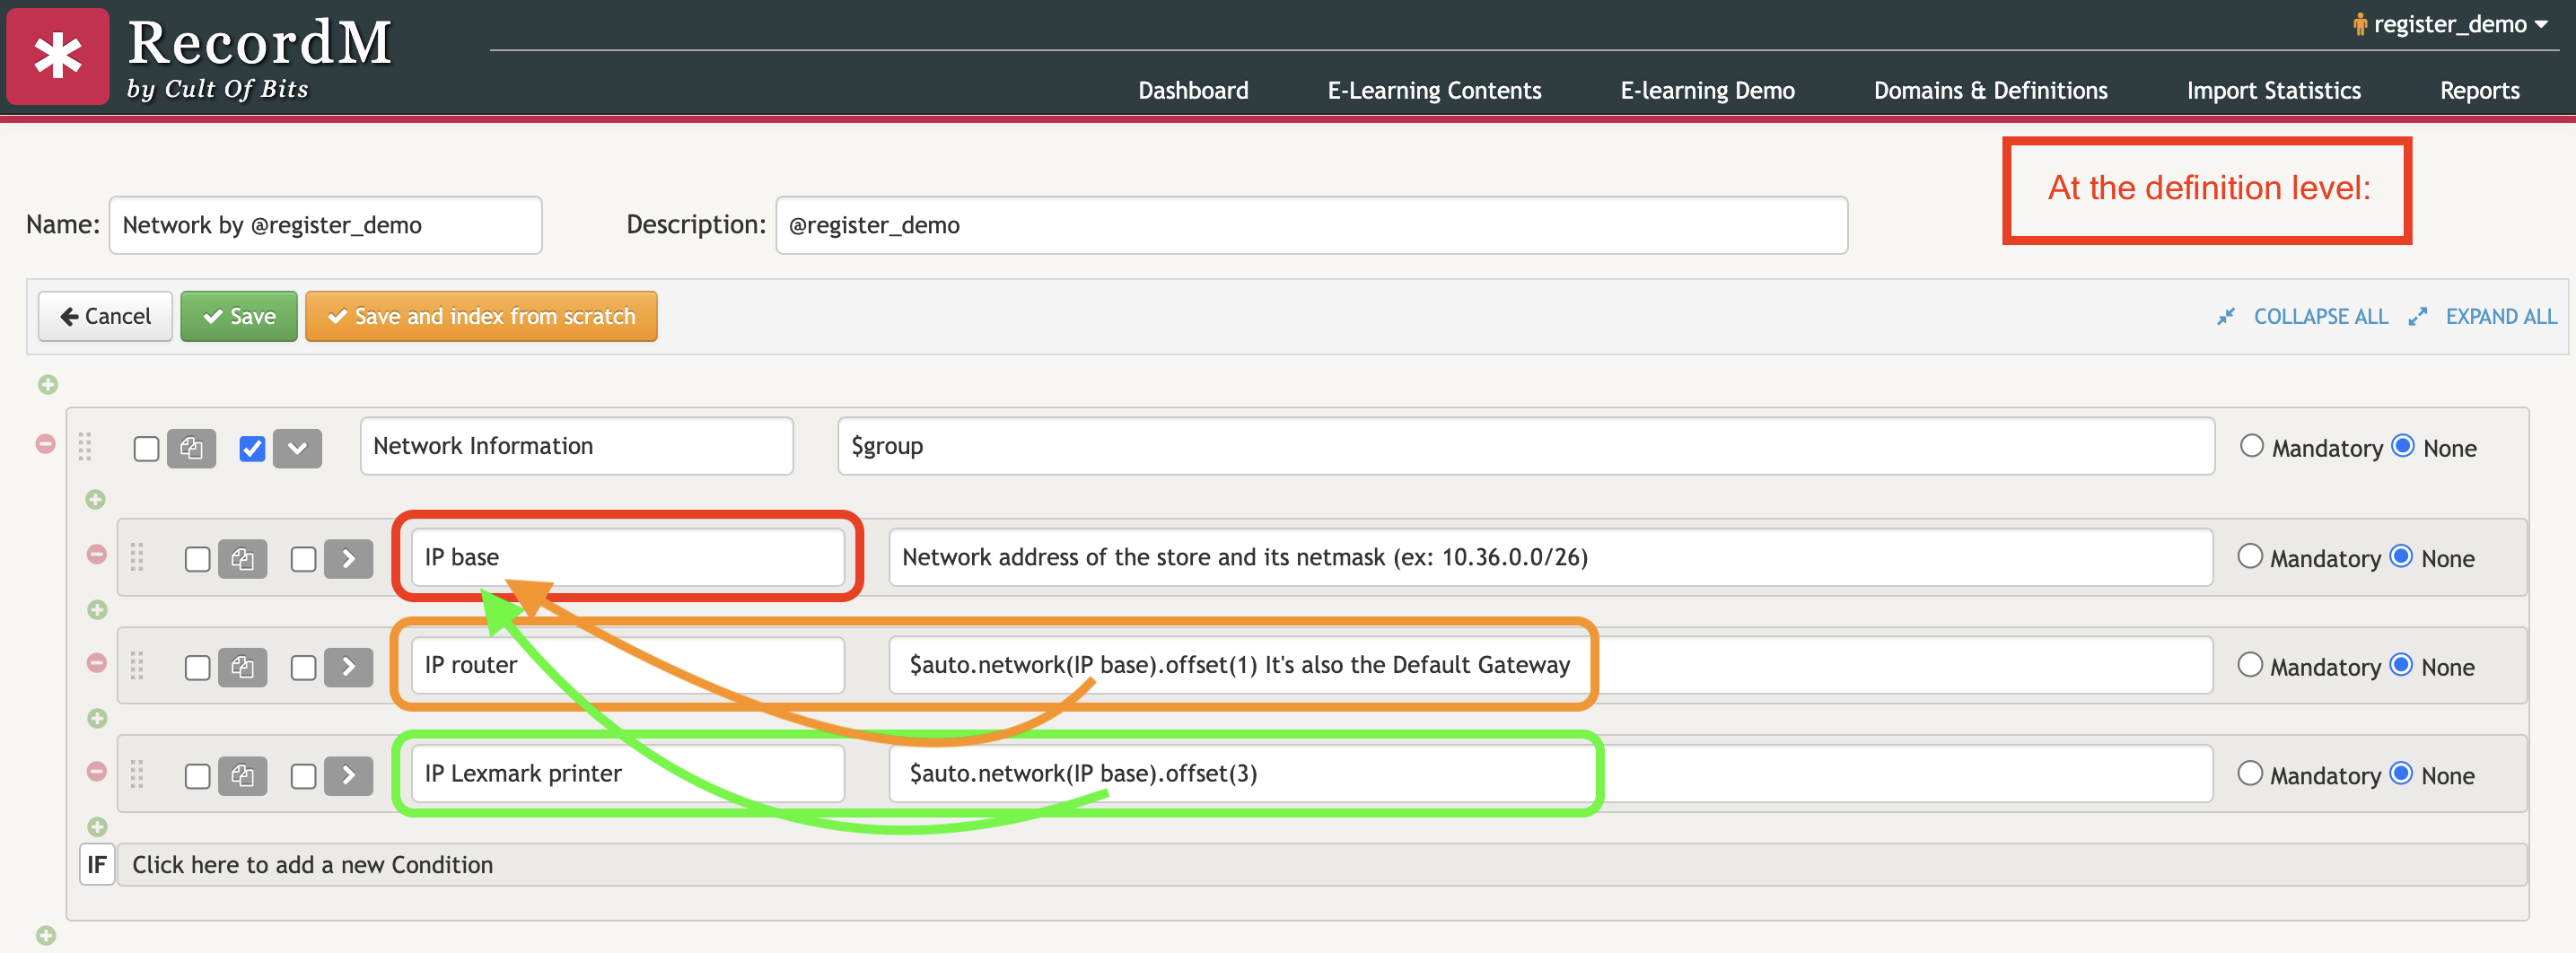Click the user icon next to register_demo
2576x953 pixels.
pos(2360,24)
